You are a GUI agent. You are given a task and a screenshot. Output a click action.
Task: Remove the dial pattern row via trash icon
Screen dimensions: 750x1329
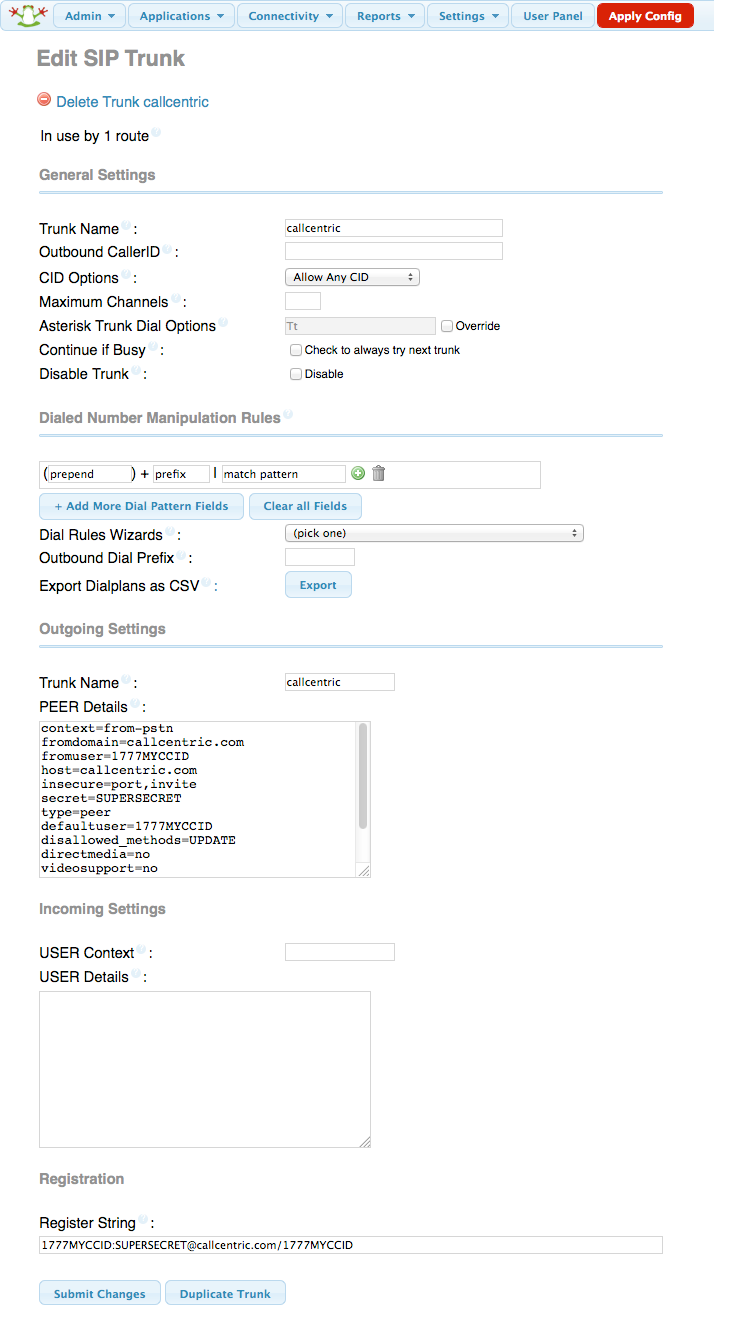[378, 473]
